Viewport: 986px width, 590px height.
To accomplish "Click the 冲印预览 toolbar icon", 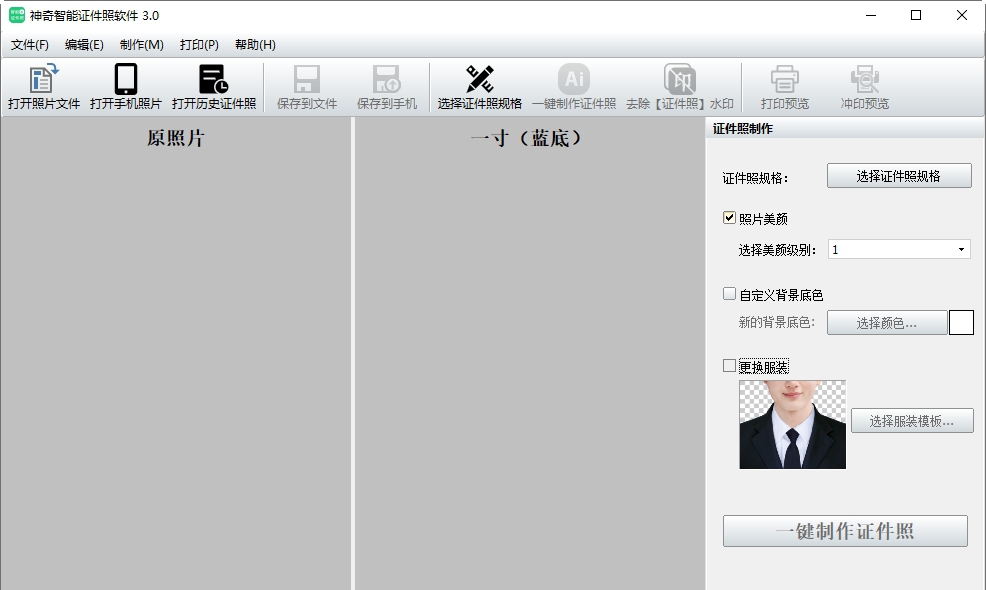I will click(862, 85).
